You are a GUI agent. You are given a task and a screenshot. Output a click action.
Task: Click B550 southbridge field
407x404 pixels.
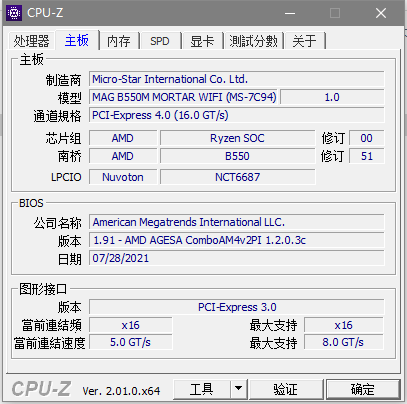click(237, 156)
